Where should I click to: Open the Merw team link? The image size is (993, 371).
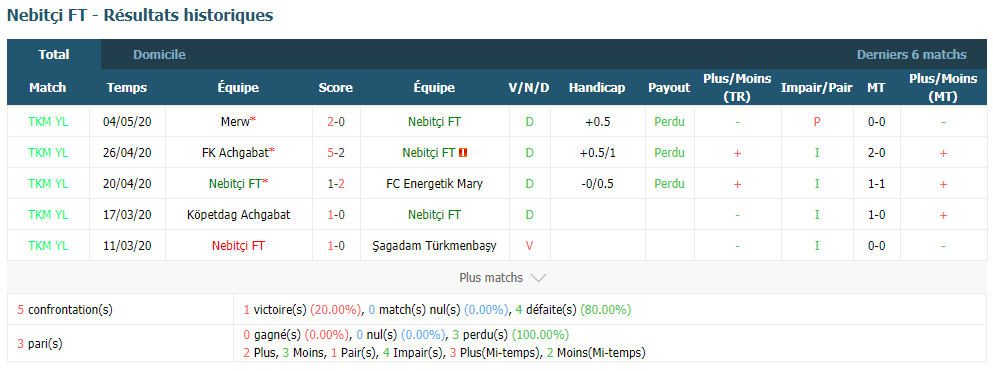[234, 122]
